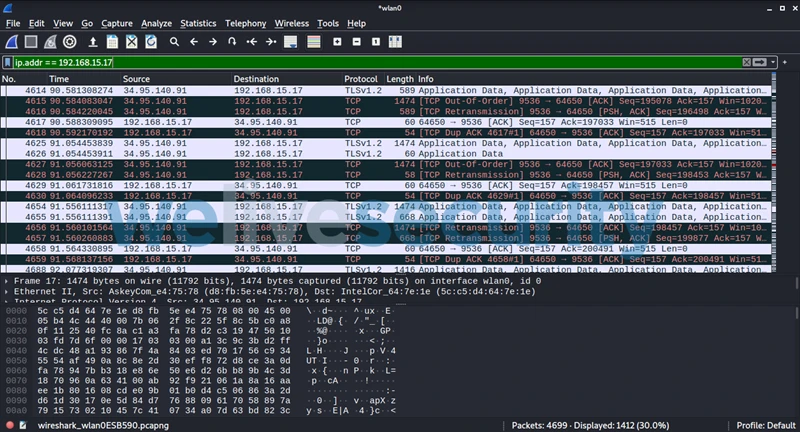The height and width of the screenshot is (432, 800).
Task: Open capture file properties status icon
Action: (x=23, y=425)
